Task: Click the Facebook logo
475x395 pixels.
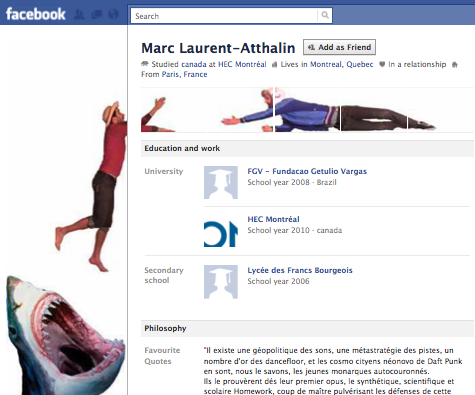Action: click(36, 14)
